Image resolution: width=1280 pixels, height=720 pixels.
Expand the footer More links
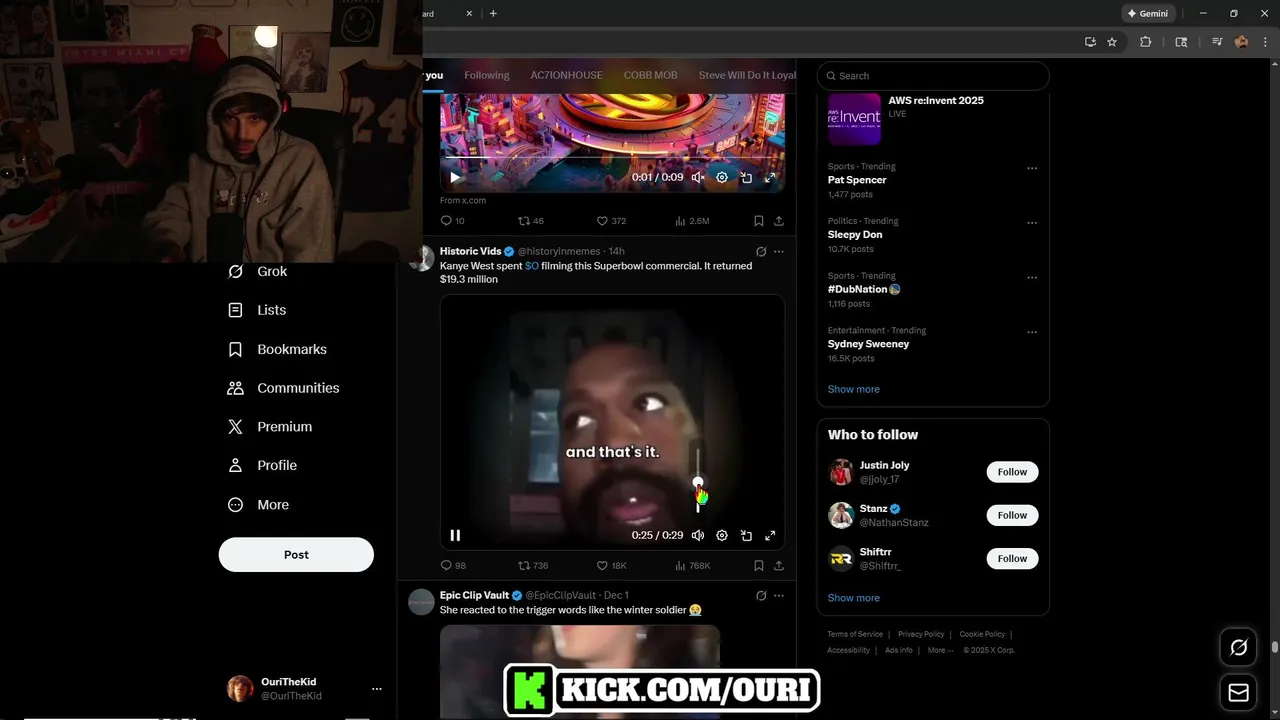(x=940, y=650)
